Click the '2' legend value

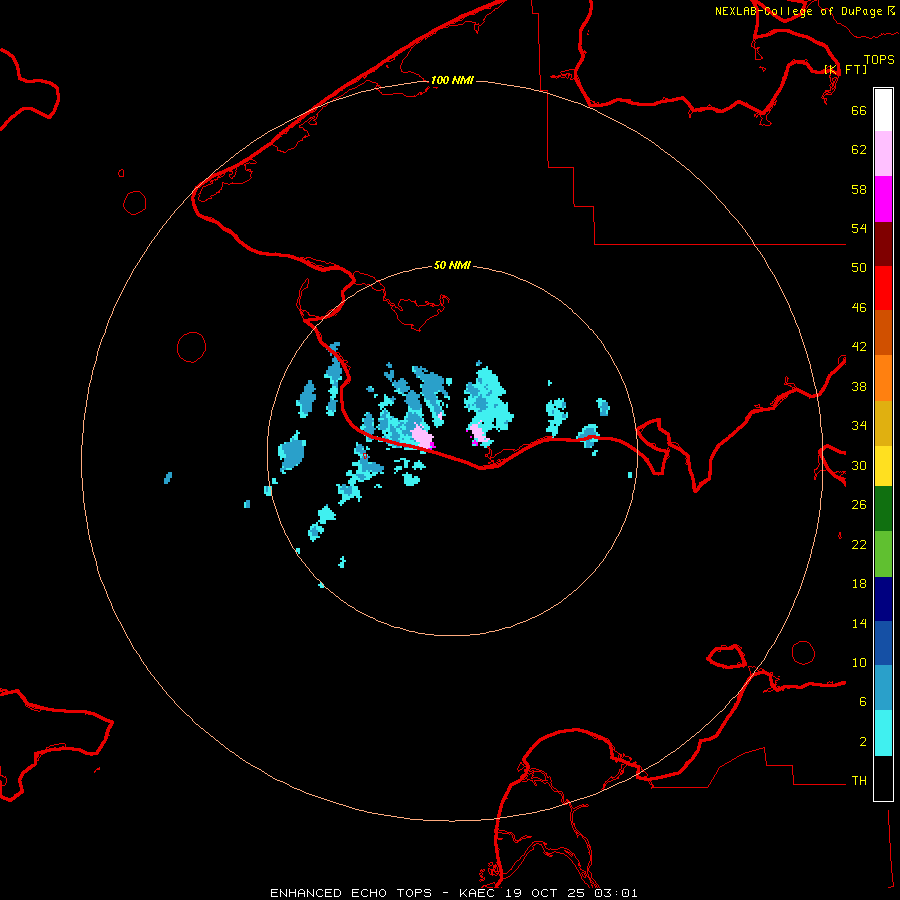(x=863, y=742)
